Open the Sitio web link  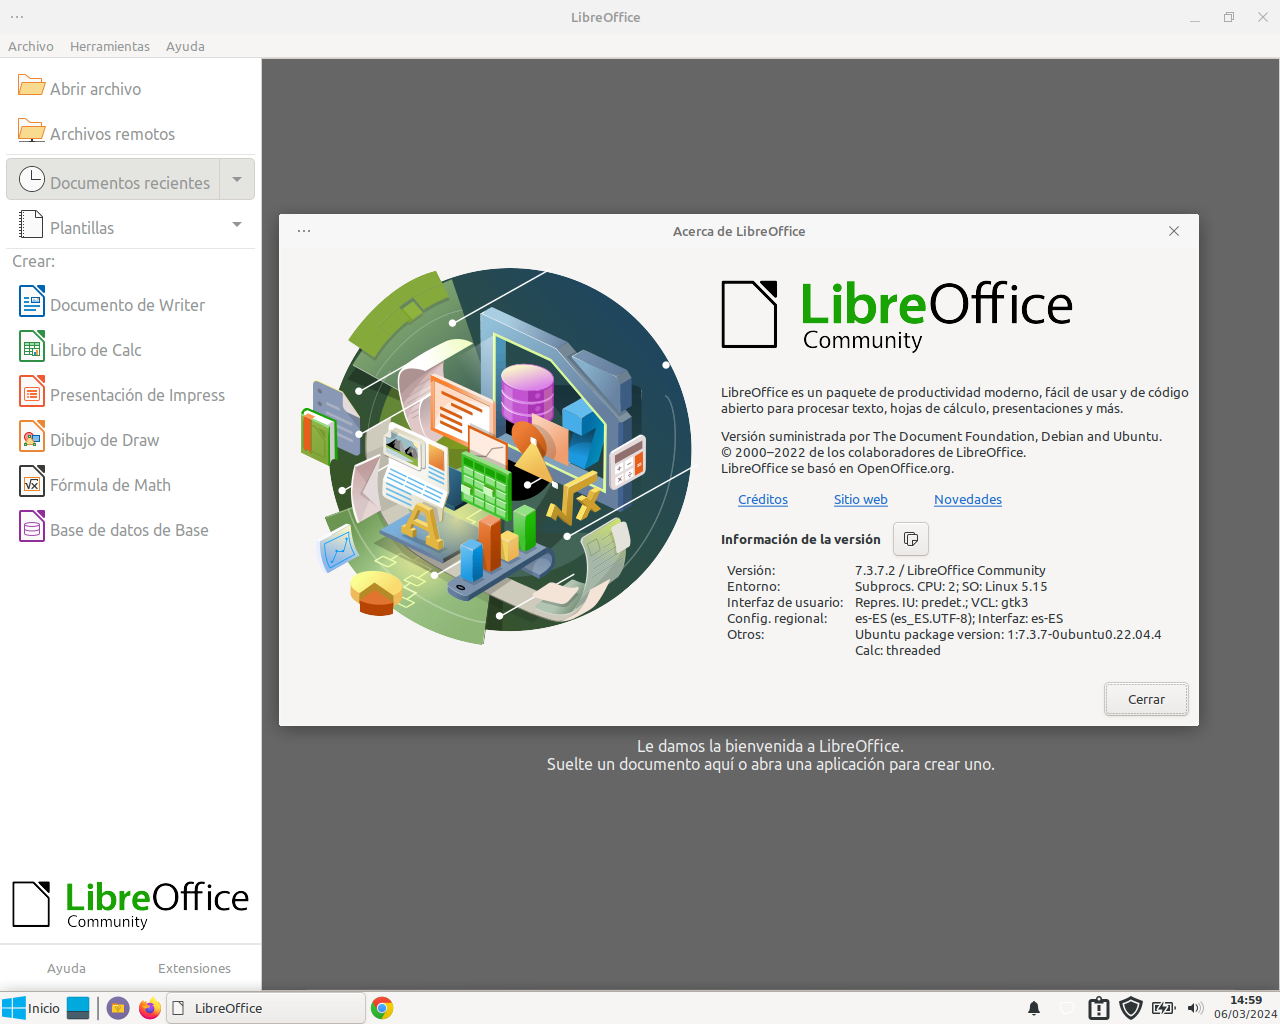point(861,499)
